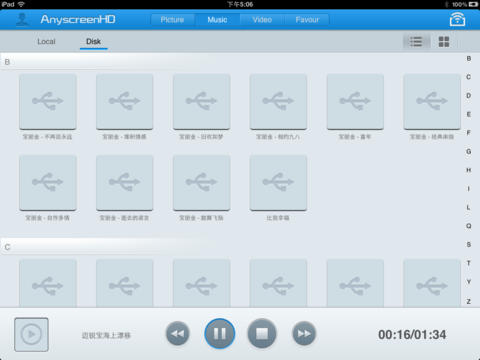Skip to next track with fast-forward button
This screenshot has width=480, height=360.
pyautogui.click(x=304, y=333)
